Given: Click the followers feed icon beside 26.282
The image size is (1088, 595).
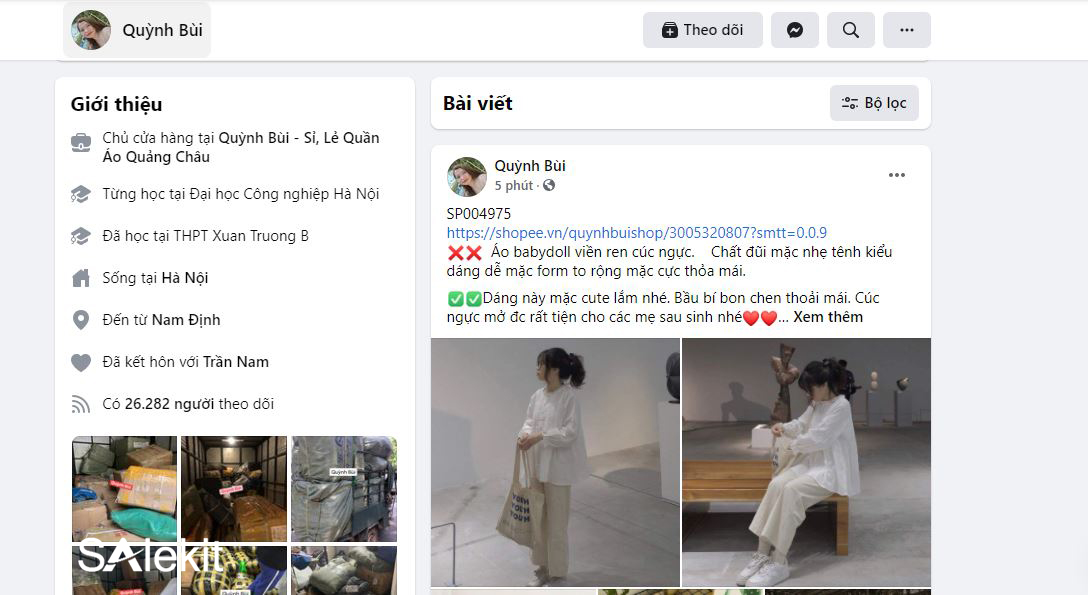Looking at the screenshot, I should click(81, 404).
